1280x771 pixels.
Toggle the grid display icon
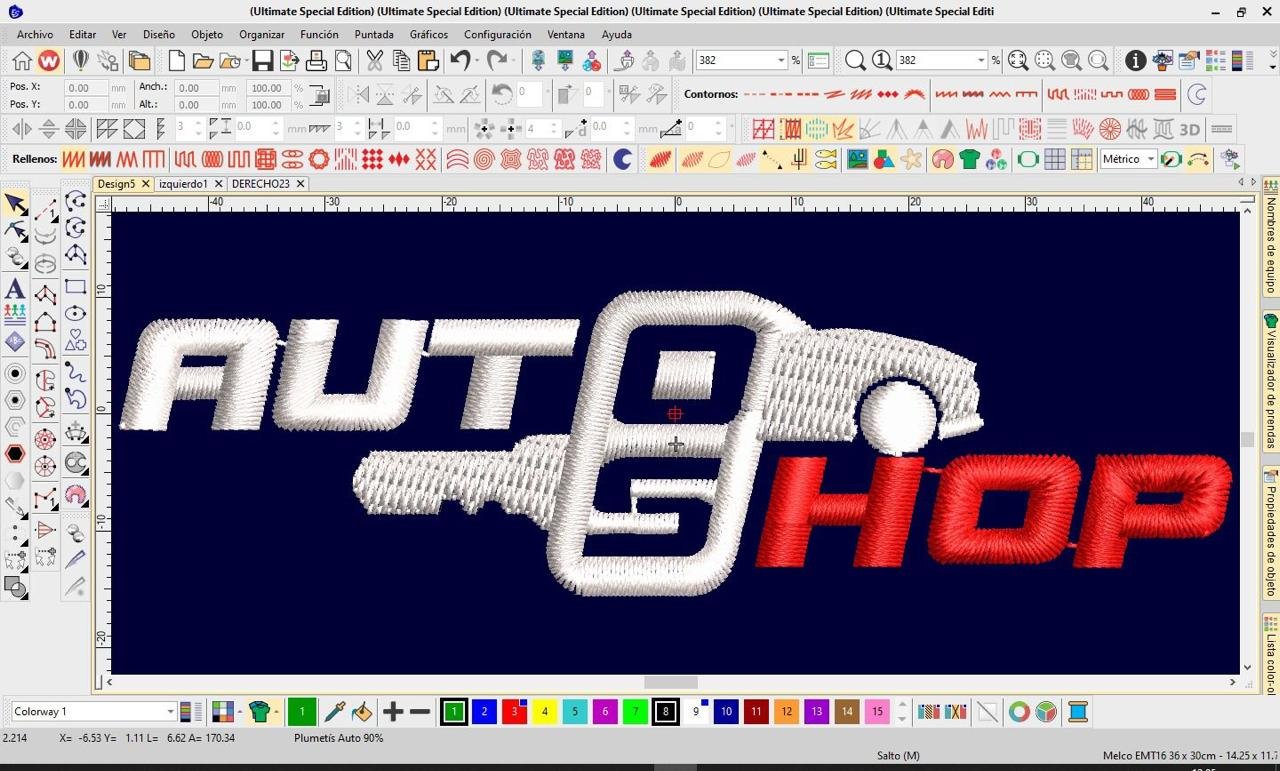click(1054, 160)
